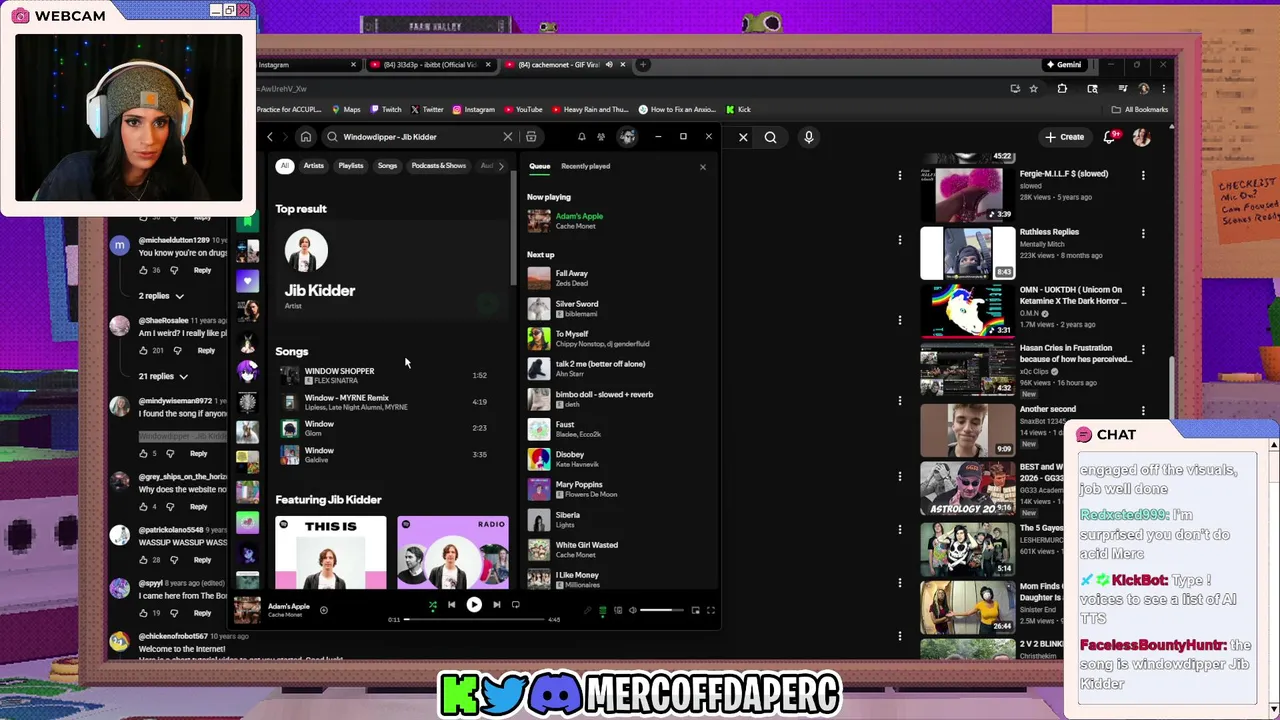Open Spotify miniplayer
Screen dimensions: 1280x720
click(695, 610)
